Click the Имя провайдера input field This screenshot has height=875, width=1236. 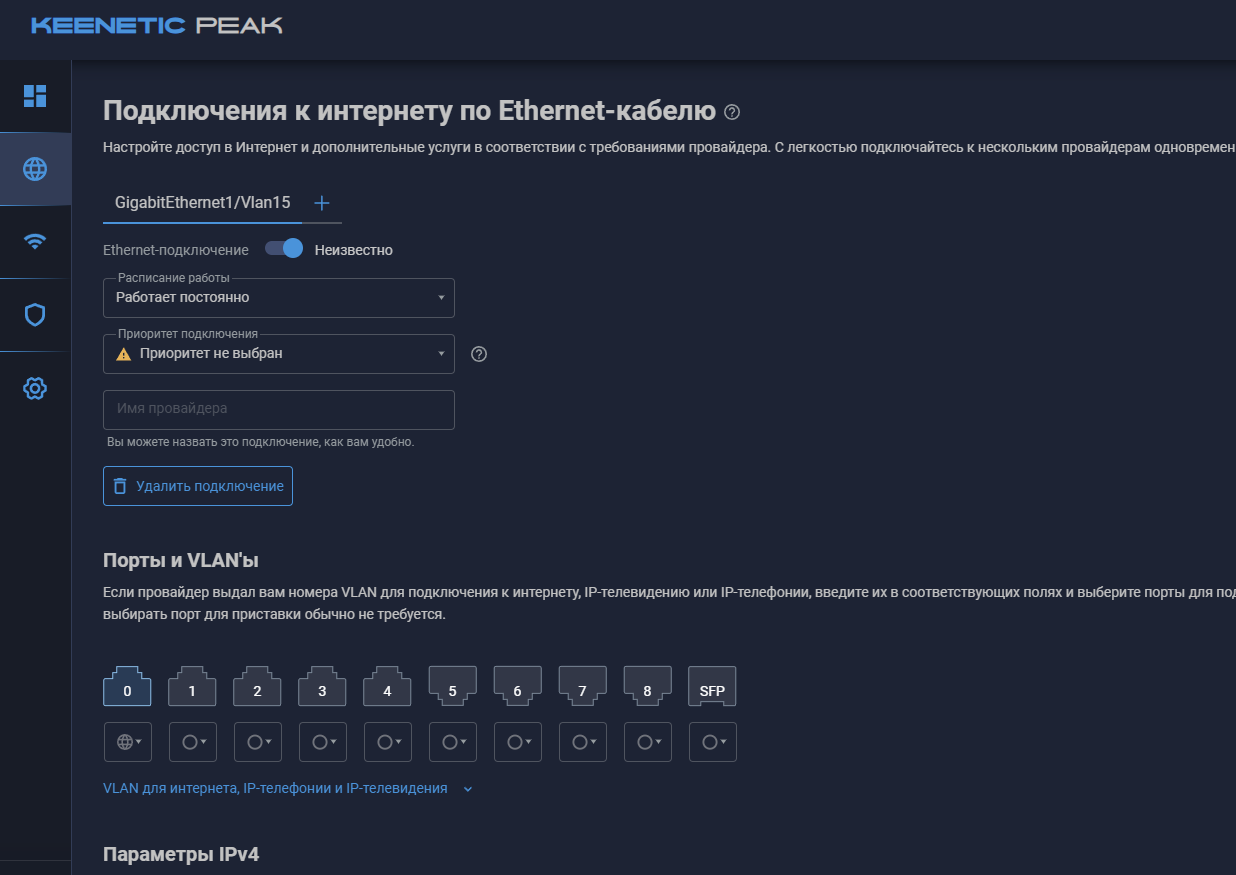[279, 410]
